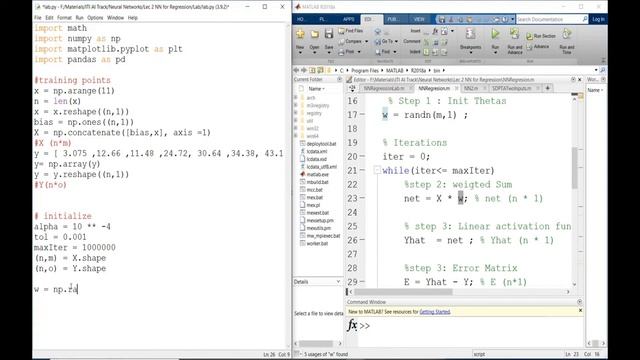The width and height of the screenshot is (640, 360).
Task: Click the Run and Time icon
Action: (x=567, y=34)
